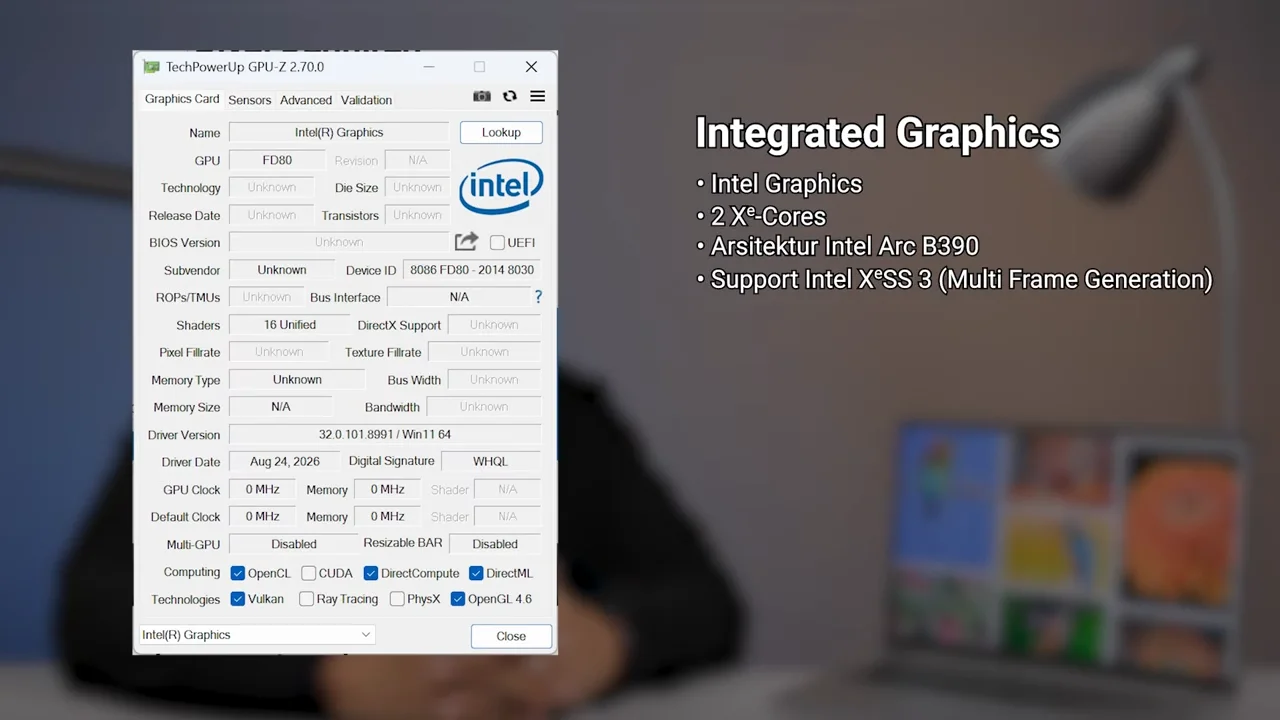The height and width of the screenshot is (720, 1280).
Task: Toggle the UEFI checkbox
Action: coord(497,242)
